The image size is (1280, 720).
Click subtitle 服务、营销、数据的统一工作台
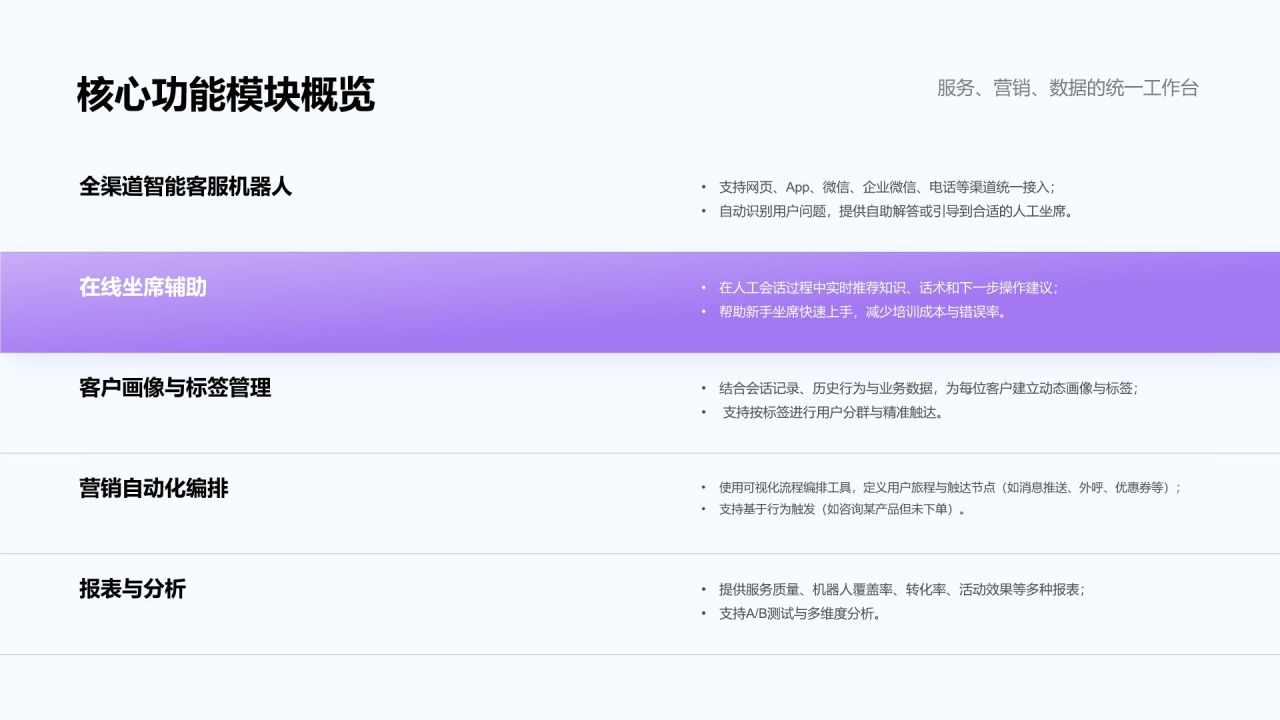(x=1067, y=88)
